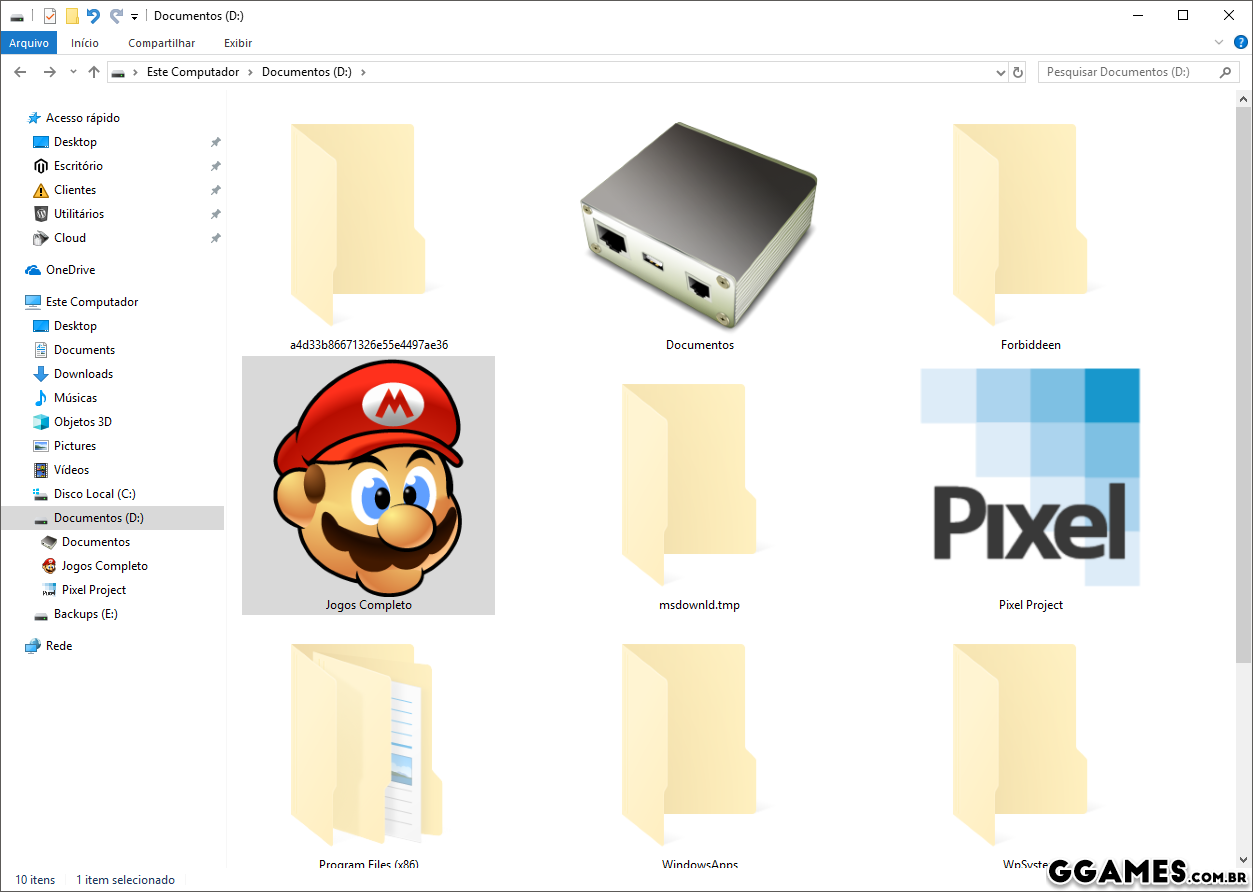The image size is (1253, 892).
Task: Click Este Computador in the breadcrumb path
Action: click(193, 72)
